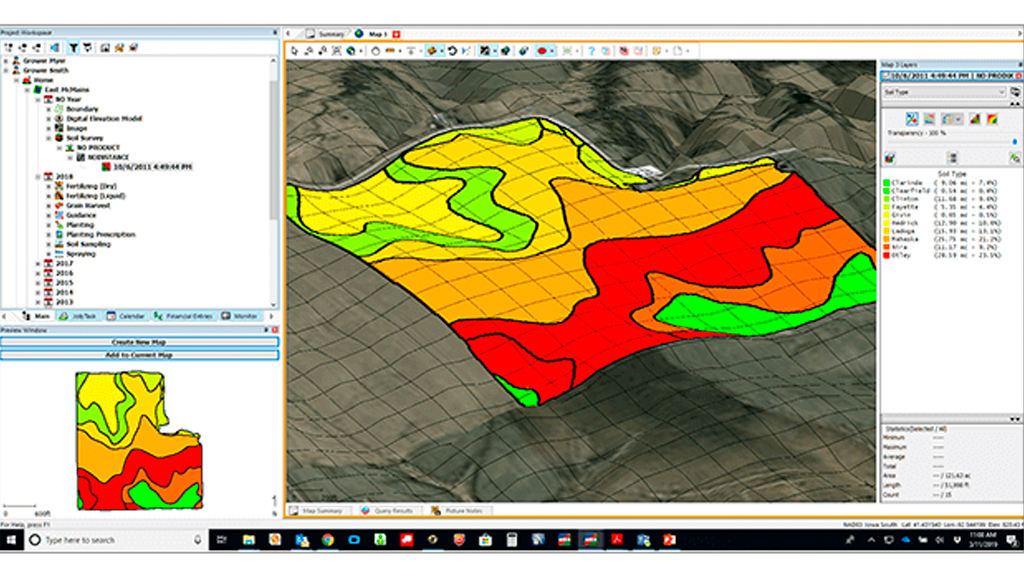Image resolution: width=1024 pixels, height=580 pixels.
Task: Open the Financial Entries tab
Action: click(183, 316)
